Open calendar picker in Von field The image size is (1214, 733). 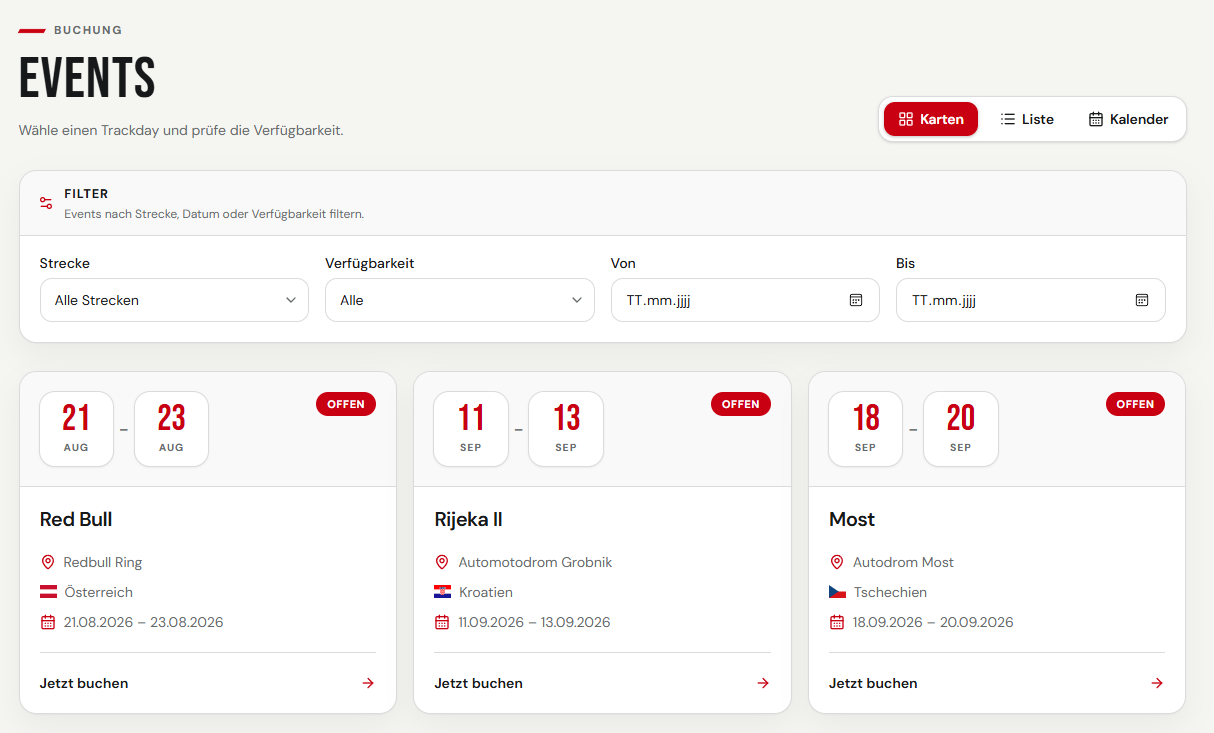click(x=856, y=300)
